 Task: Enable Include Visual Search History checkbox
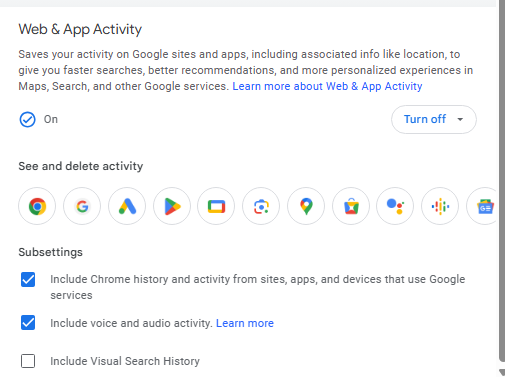coord(28,361)
